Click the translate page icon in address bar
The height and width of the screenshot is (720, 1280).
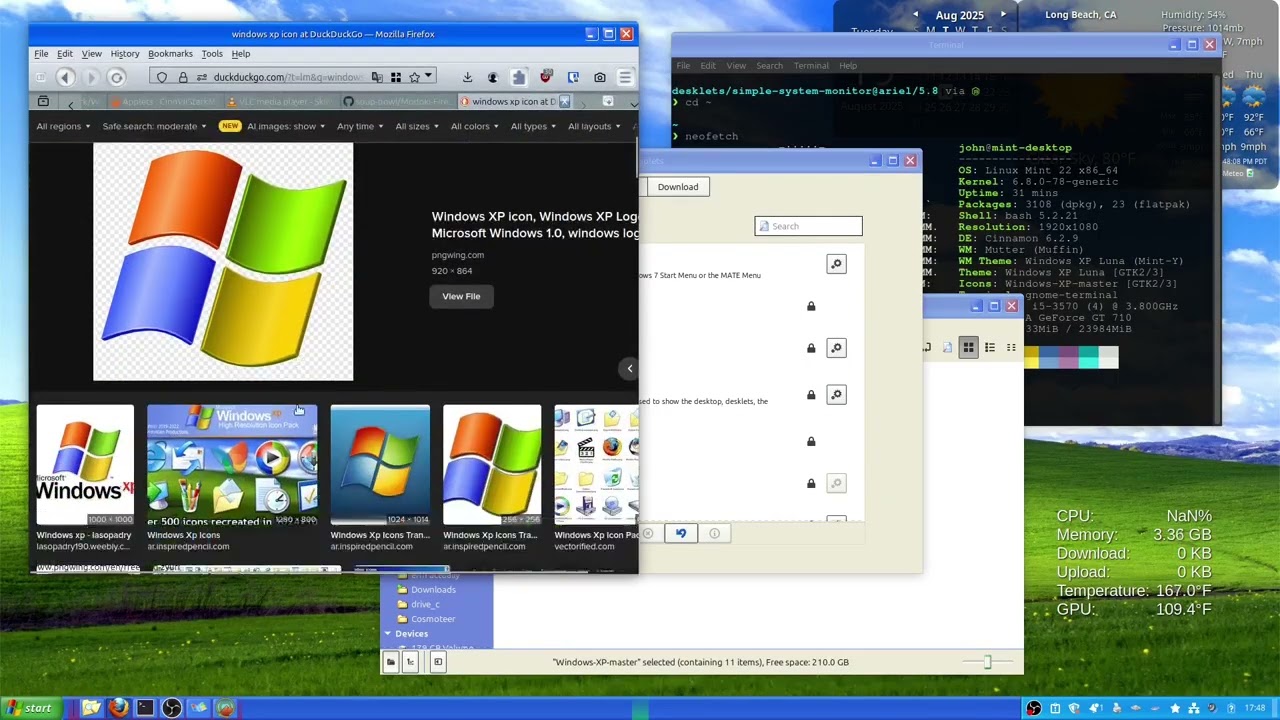pos(377,77)
